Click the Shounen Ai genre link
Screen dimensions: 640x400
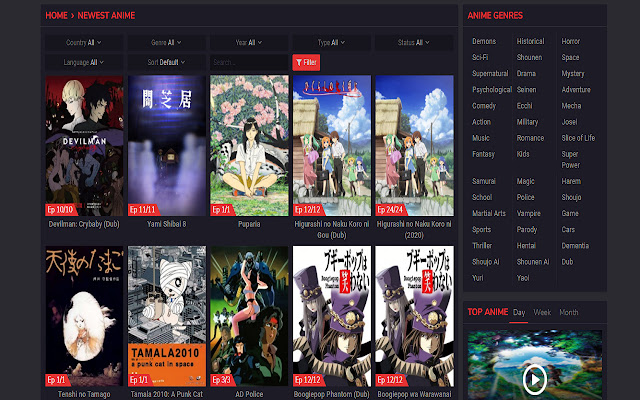[x=533, y=262]
